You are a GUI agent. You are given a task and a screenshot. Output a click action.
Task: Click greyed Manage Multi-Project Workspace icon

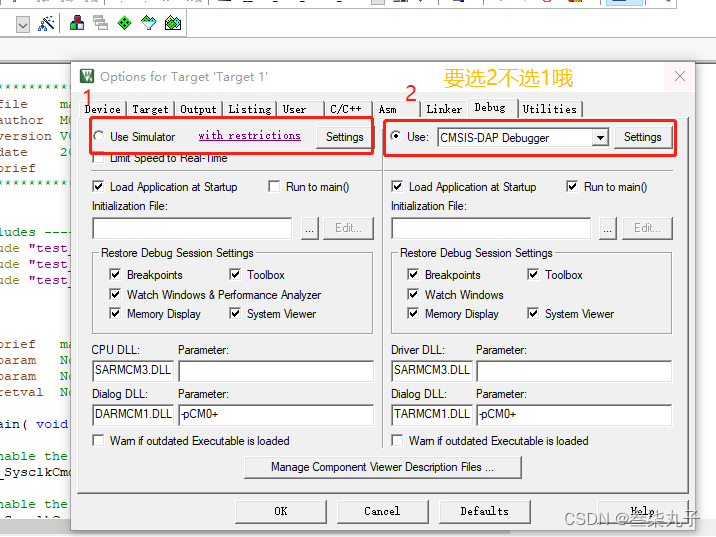pyautogui.click(x=100, y=23)
